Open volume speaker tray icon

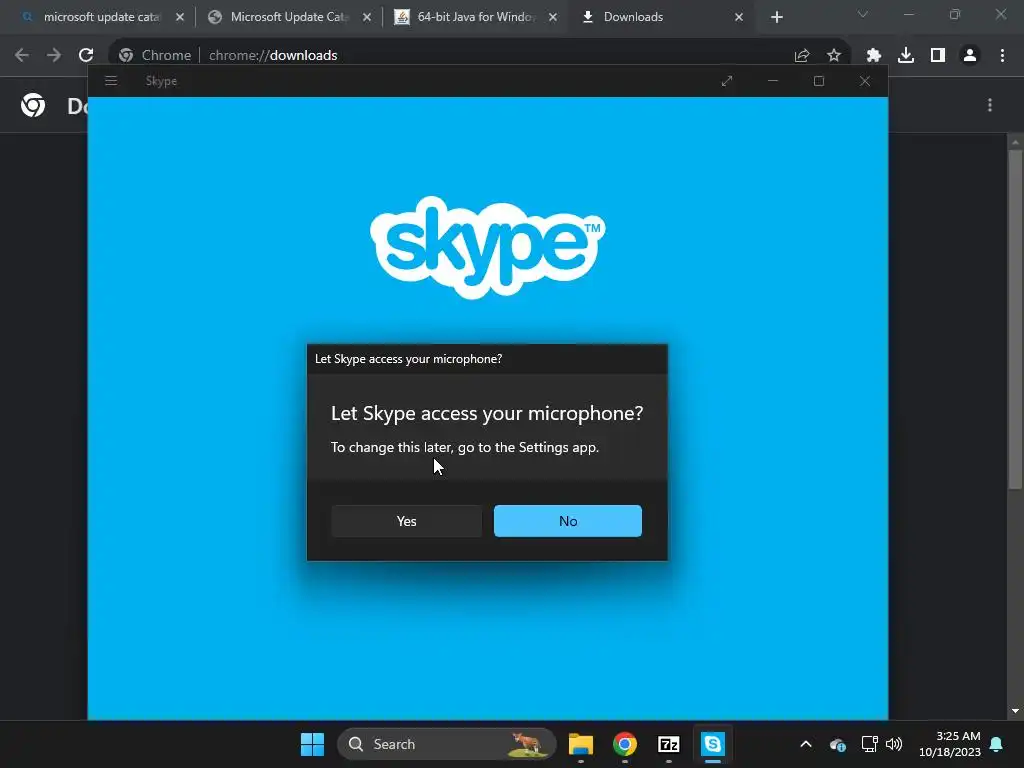894,744
